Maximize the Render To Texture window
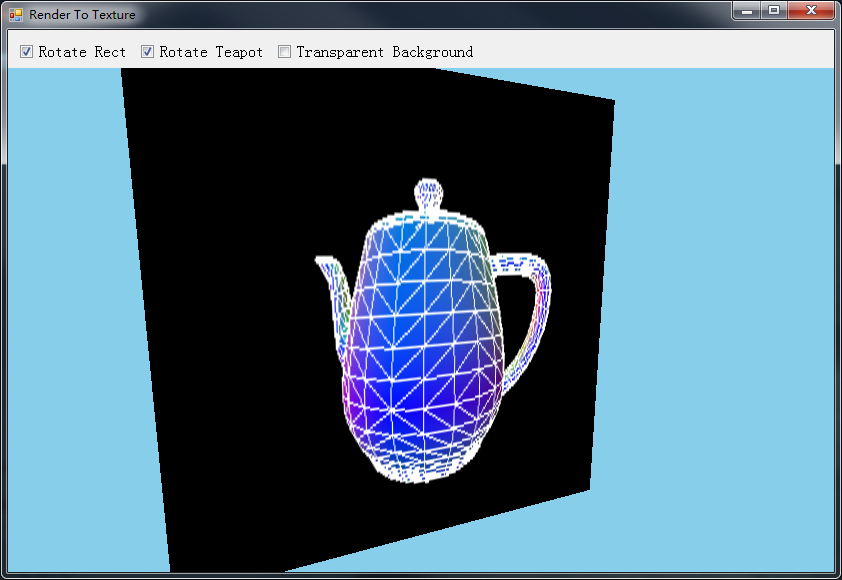The image size is (842, 580). pyautogui.click(x=774, y=10)
